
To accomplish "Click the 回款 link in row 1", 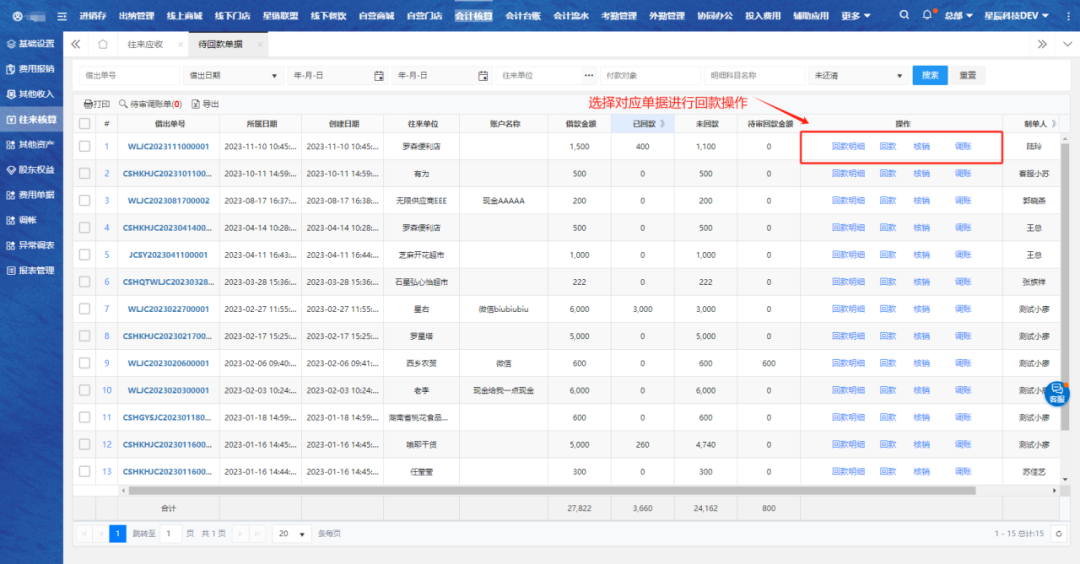I will tap(888, 147).
